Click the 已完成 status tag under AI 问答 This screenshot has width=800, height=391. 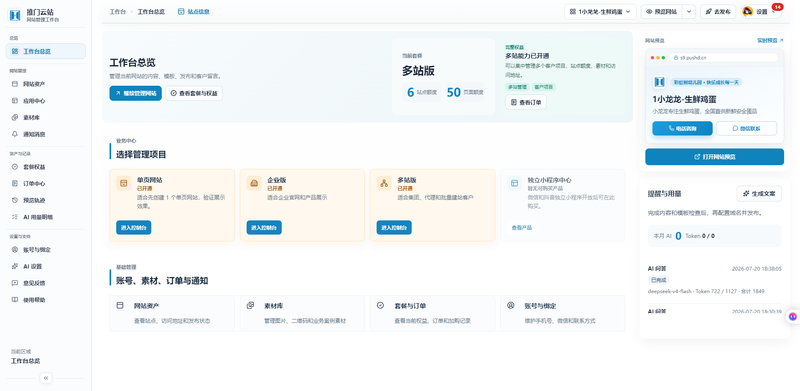(x=658, y=280)
